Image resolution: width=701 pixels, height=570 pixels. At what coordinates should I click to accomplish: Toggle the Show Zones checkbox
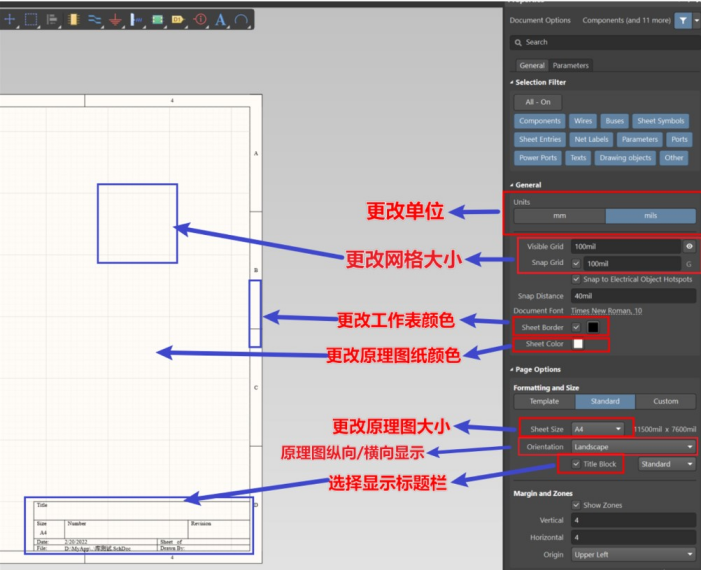pyautogui.click(x=576, y=505)
